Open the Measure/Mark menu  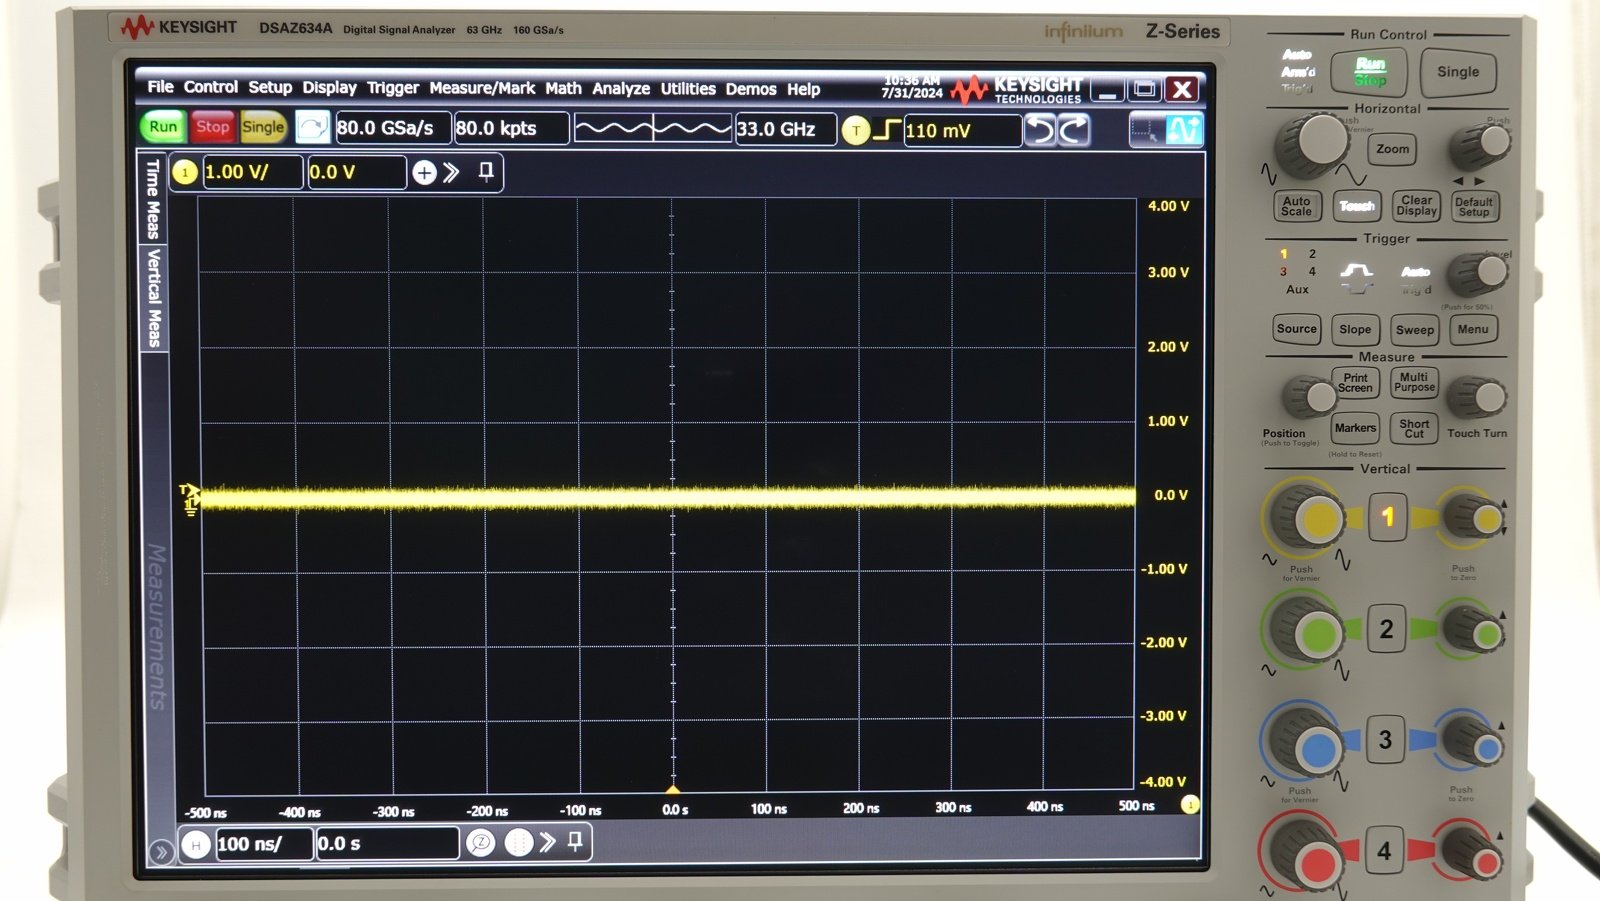click(482, 88)
